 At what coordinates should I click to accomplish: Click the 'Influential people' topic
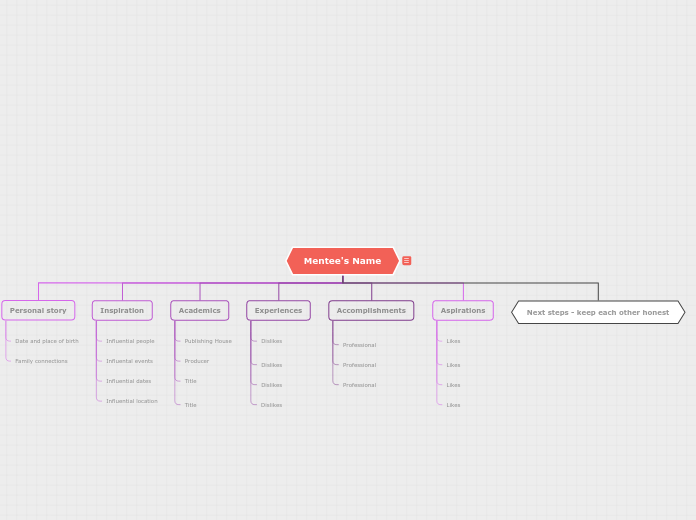pos(130,341)
